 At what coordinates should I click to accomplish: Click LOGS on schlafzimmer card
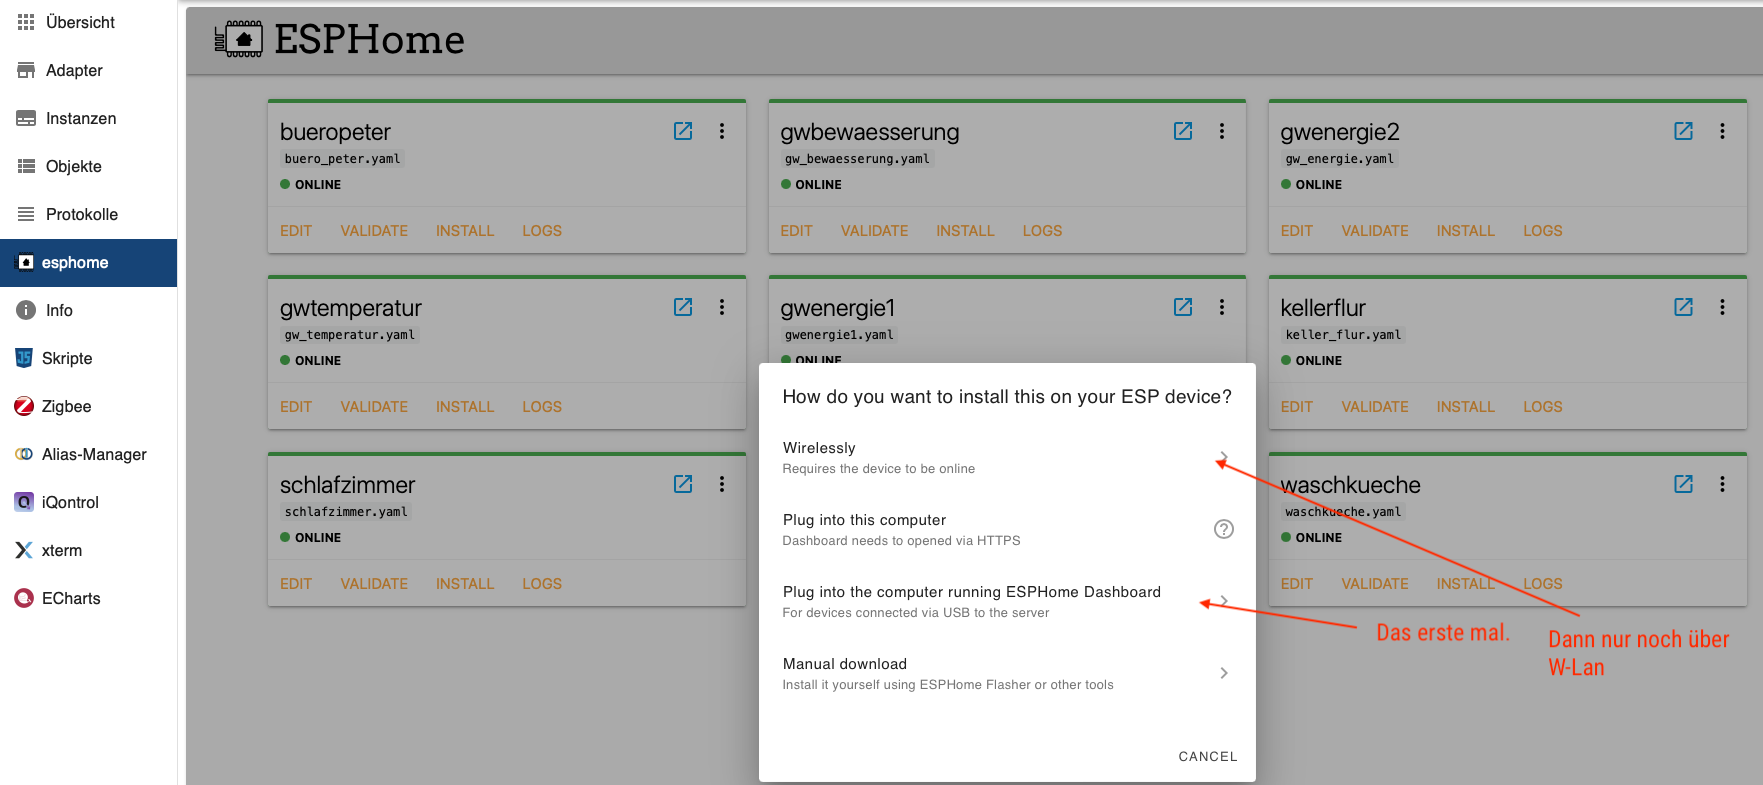[542, 584]
